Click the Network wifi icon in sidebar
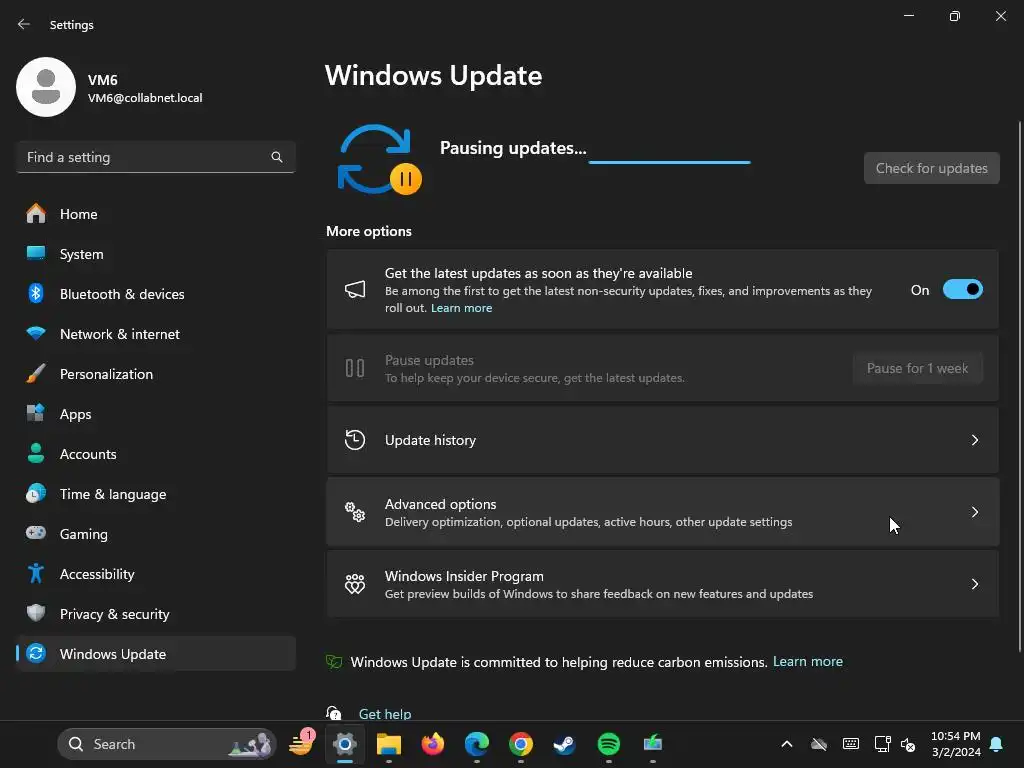The width and height of the screenshot is (1024, 768). pos(36,333)
